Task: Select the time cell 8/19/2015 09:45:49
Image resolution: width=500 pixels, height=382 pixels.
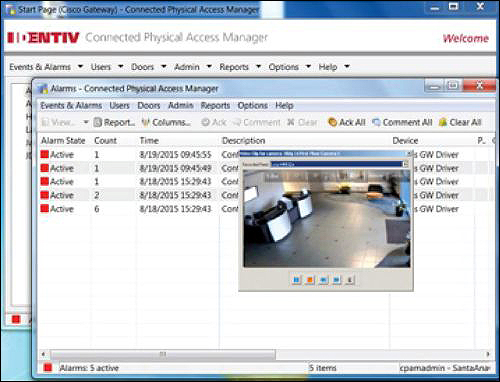Action: [x=175, y=168]
